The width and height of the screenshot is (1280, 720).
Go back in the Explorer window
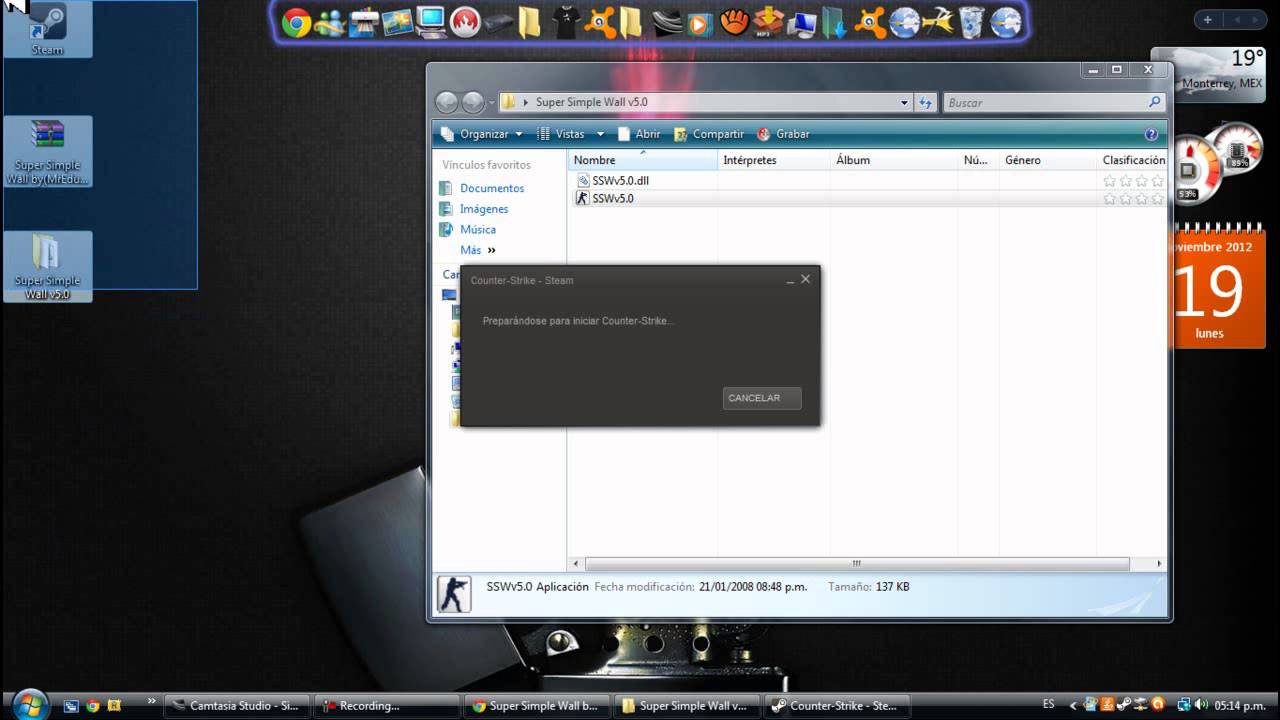click(447, 102)
